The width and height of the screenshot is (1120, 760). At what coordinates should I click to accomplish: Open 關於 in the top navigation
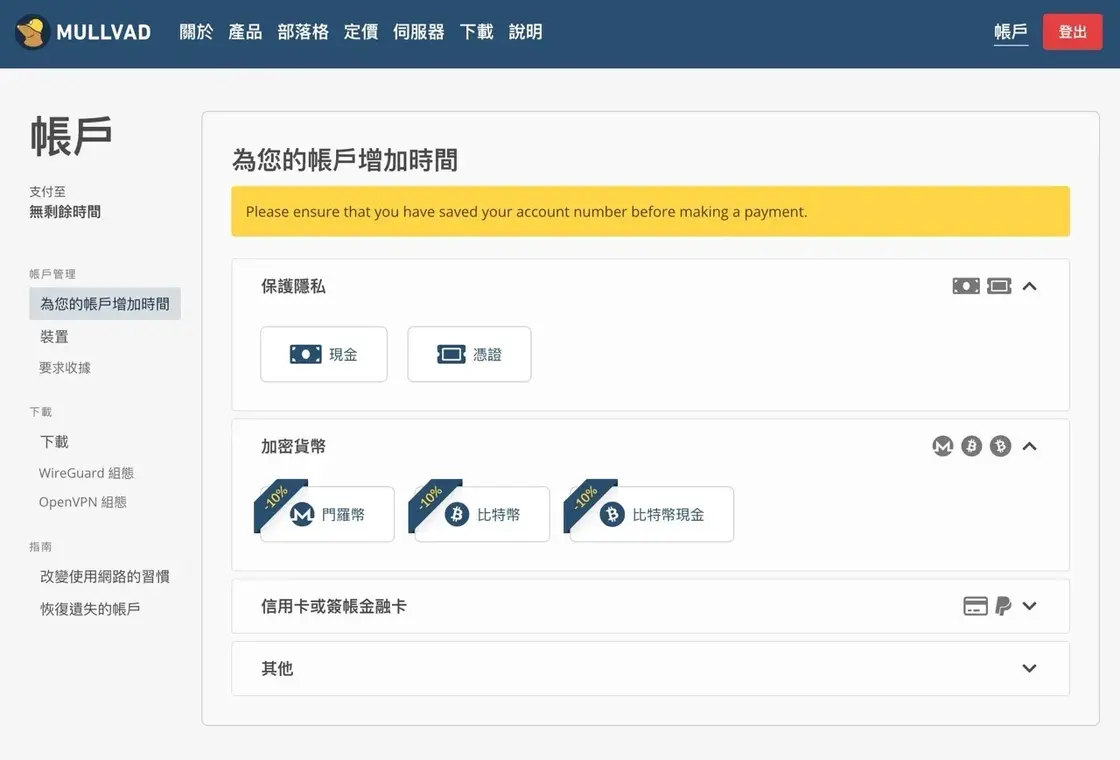(x=196, y=32)
